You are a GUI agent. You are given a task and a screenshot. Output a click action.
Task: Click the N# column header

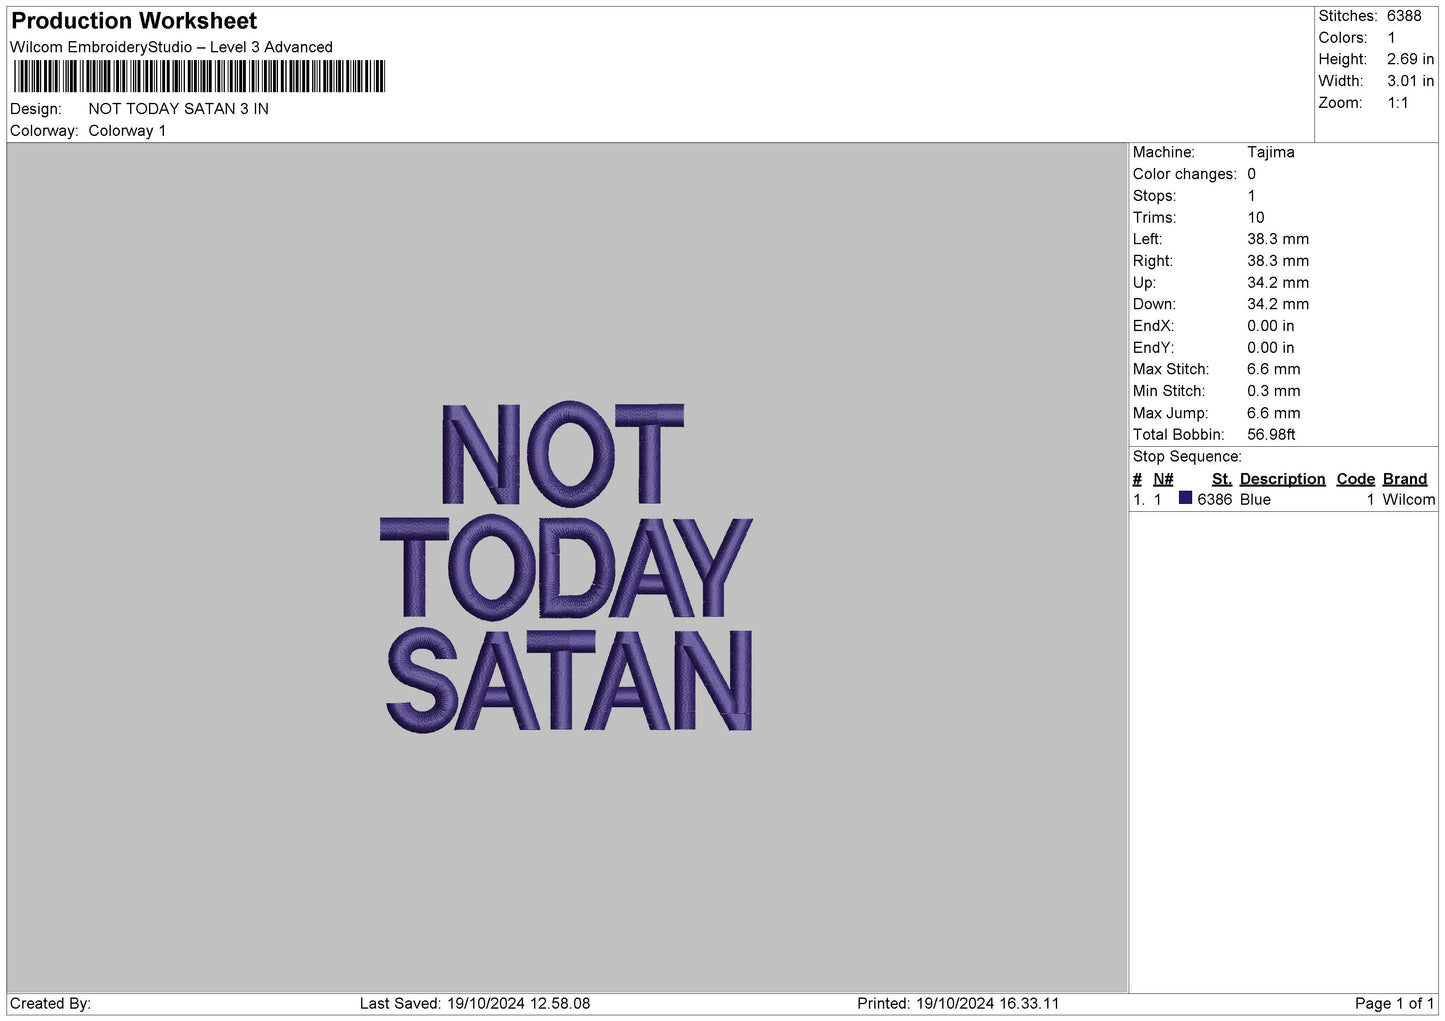(x=1163, y=479)
